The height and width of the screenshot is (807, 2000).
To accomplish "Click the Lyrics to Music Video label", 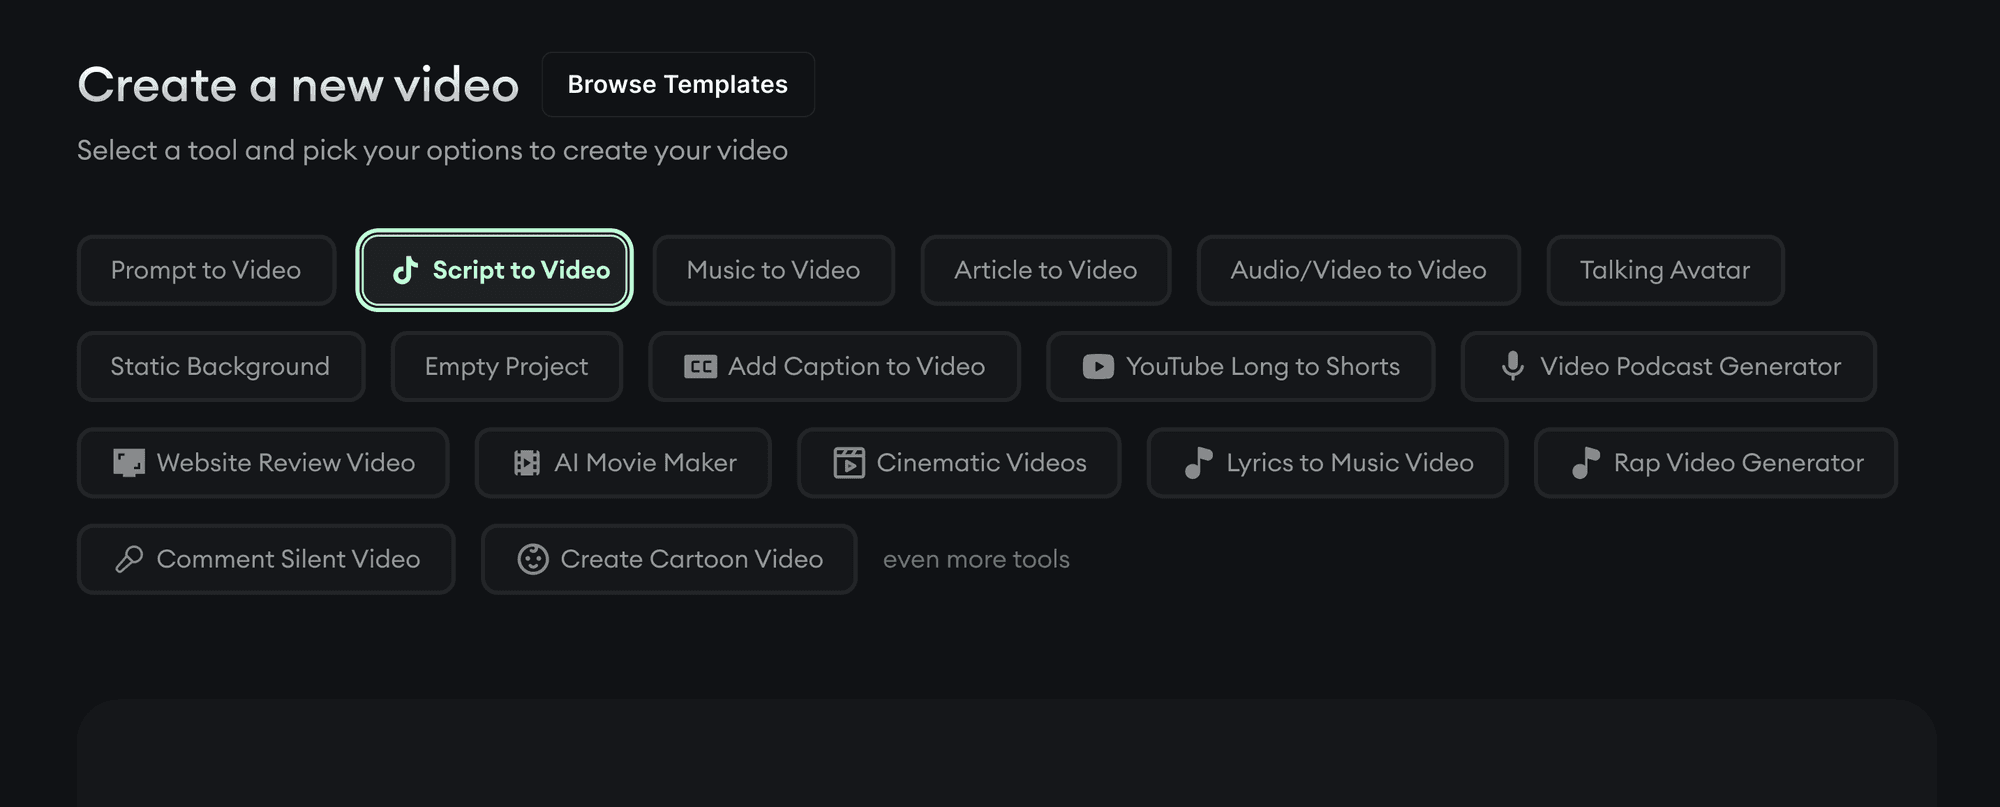I will click(x=1350, y=463).
